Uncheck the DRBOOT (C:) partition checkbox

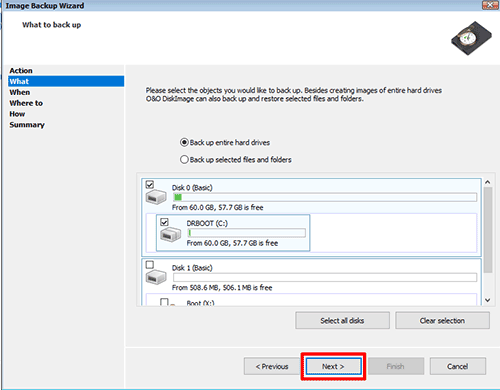click(x=164, y=222)
